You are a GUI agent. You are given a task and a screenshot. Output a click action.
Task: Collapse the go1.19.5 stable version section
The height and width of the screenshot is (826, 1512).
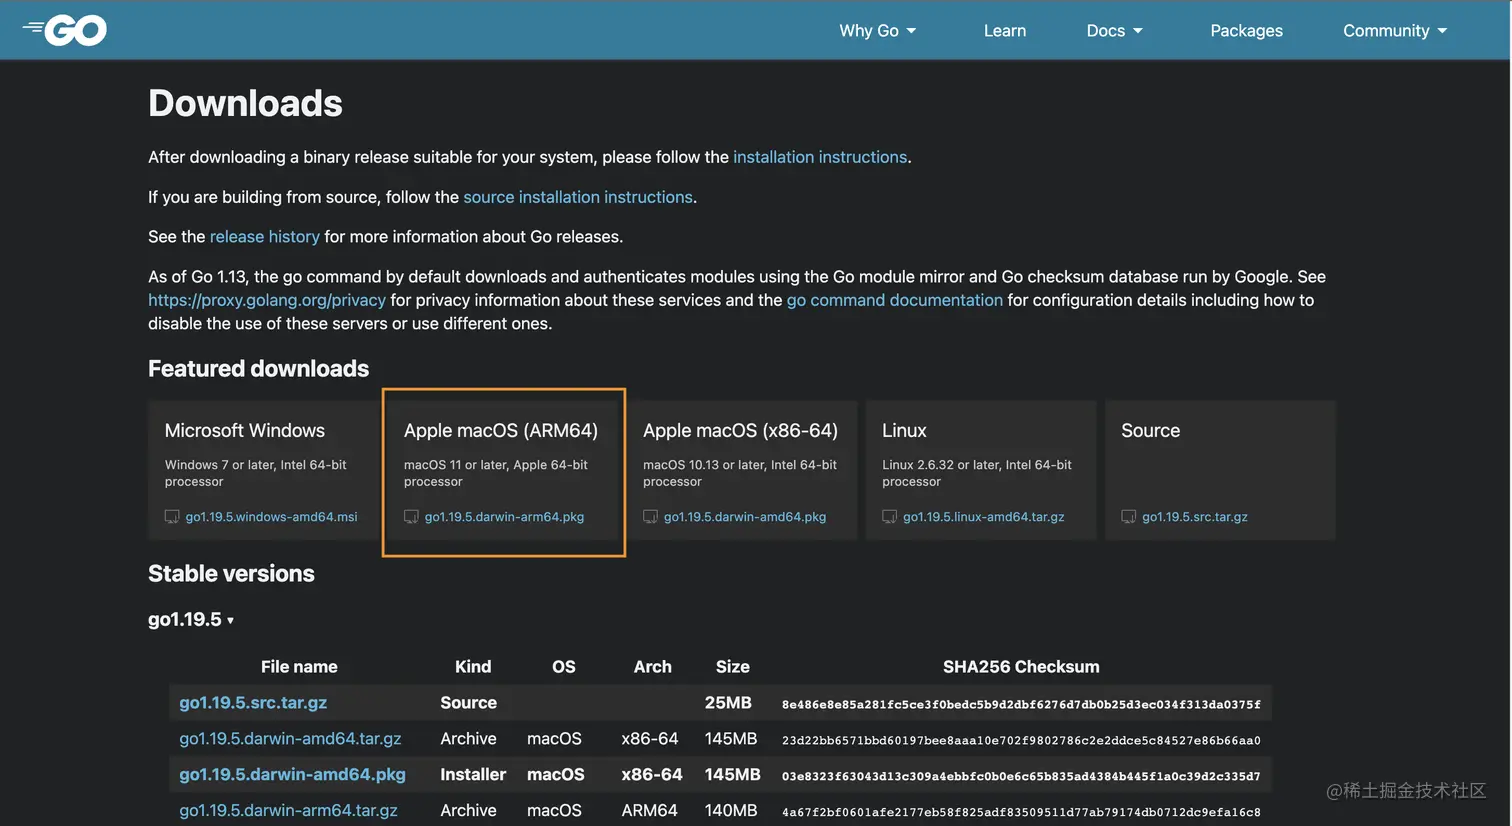(x=191, y=620)
